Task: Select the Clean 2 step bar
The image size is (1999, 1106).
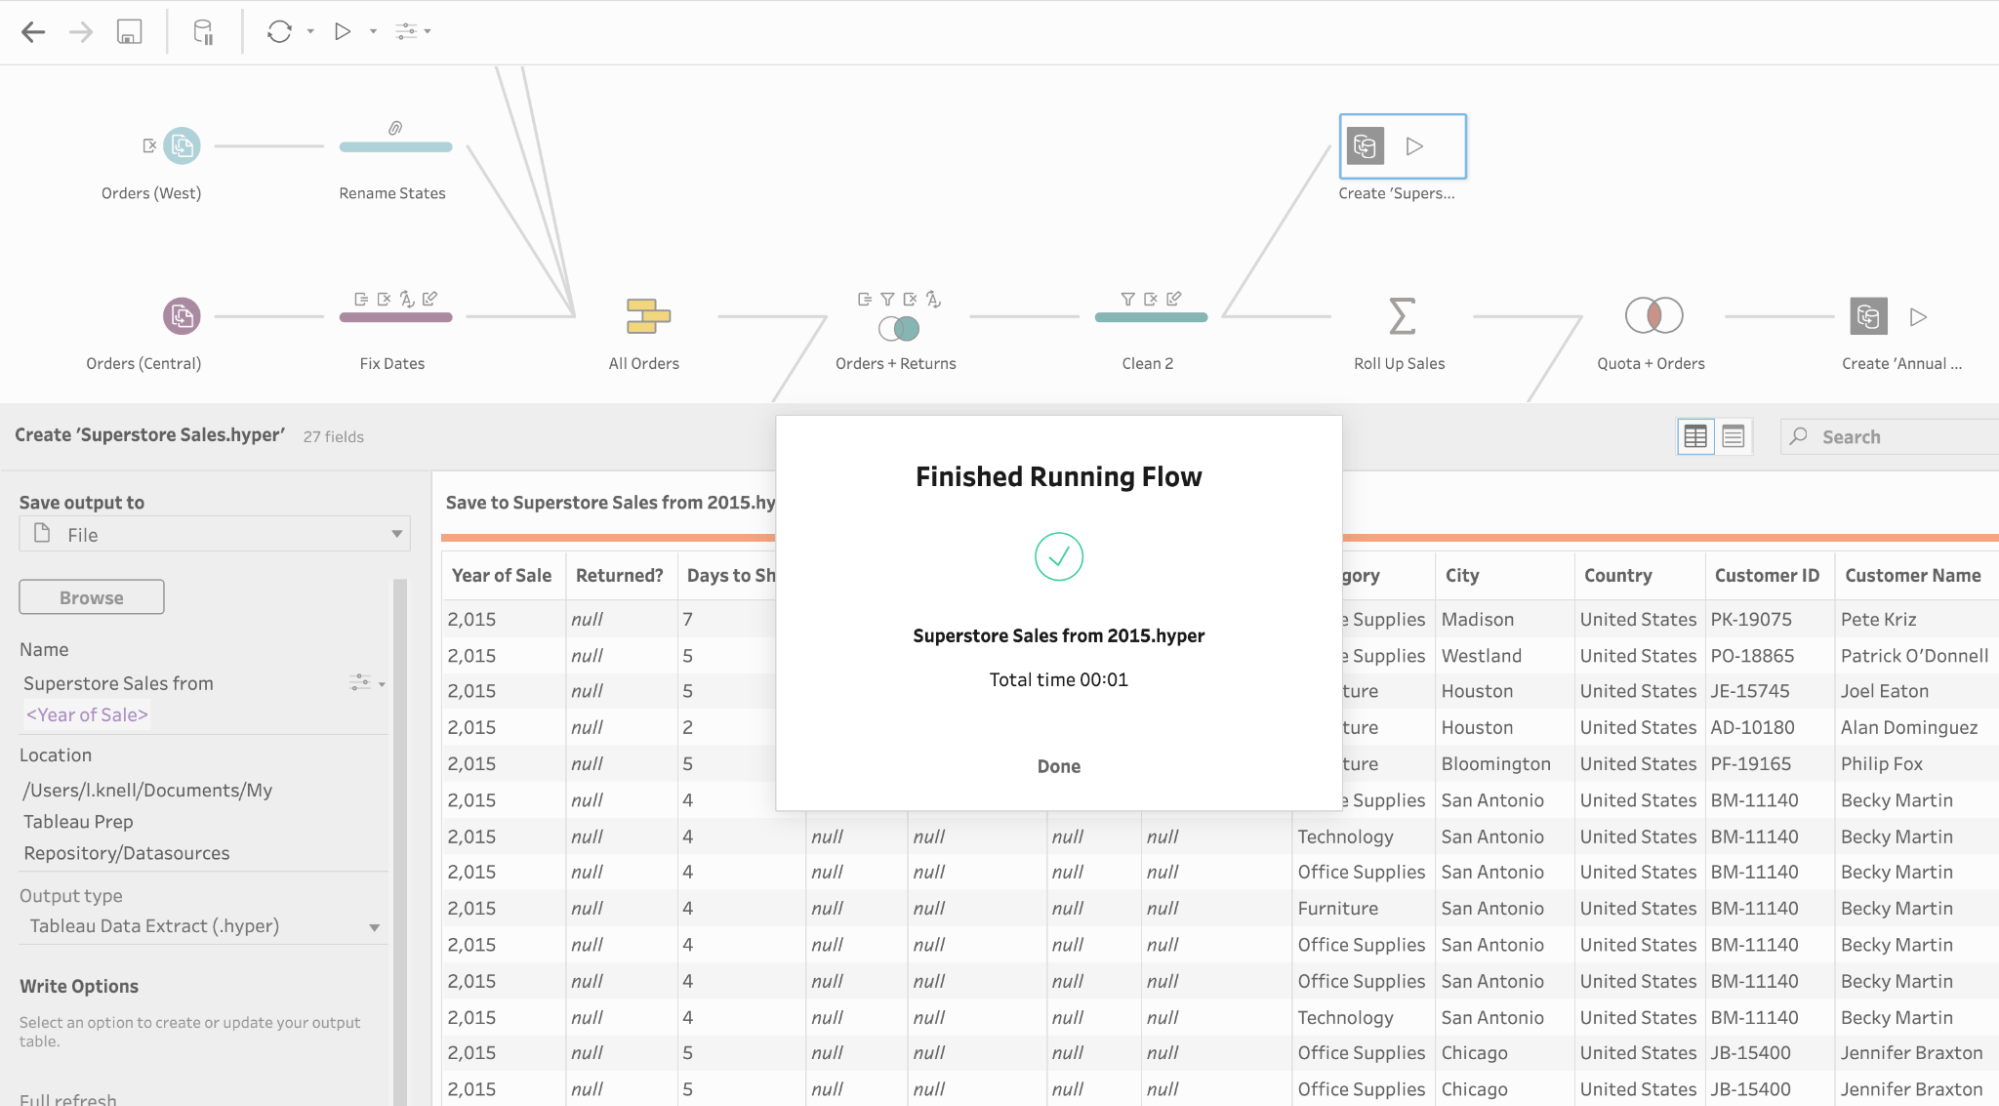Action: [1150, 317]
